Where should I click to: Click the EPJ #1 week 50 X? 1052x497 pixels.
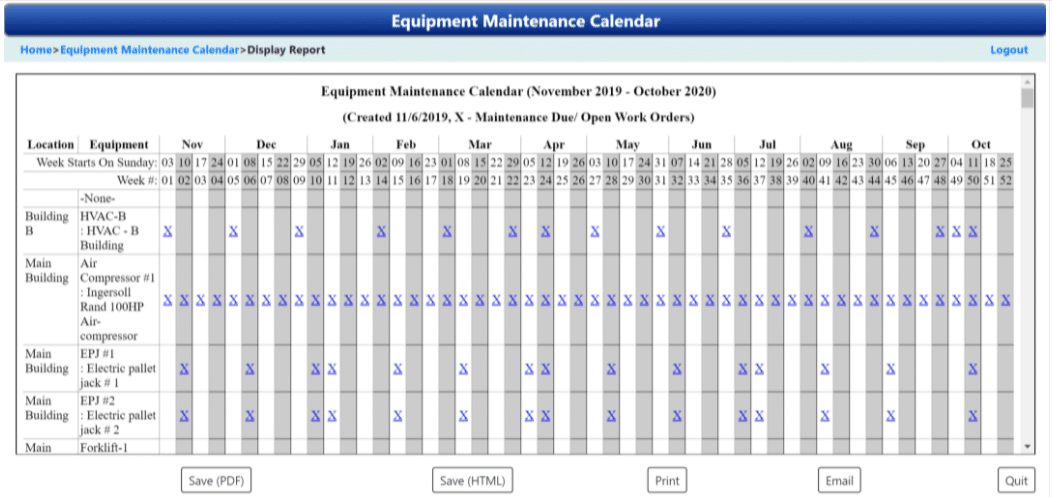point(972,369)
